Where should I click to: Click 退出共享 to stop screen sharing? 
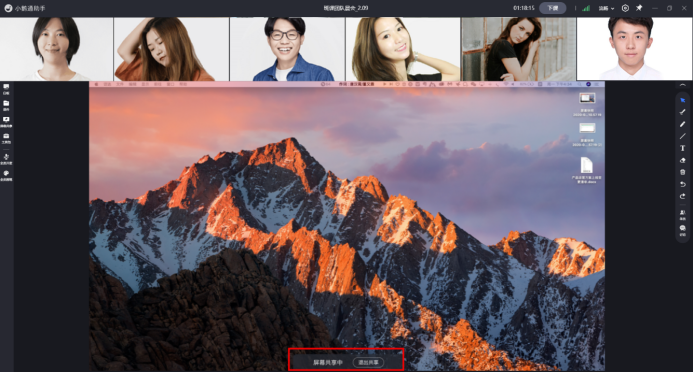(369, 362)
